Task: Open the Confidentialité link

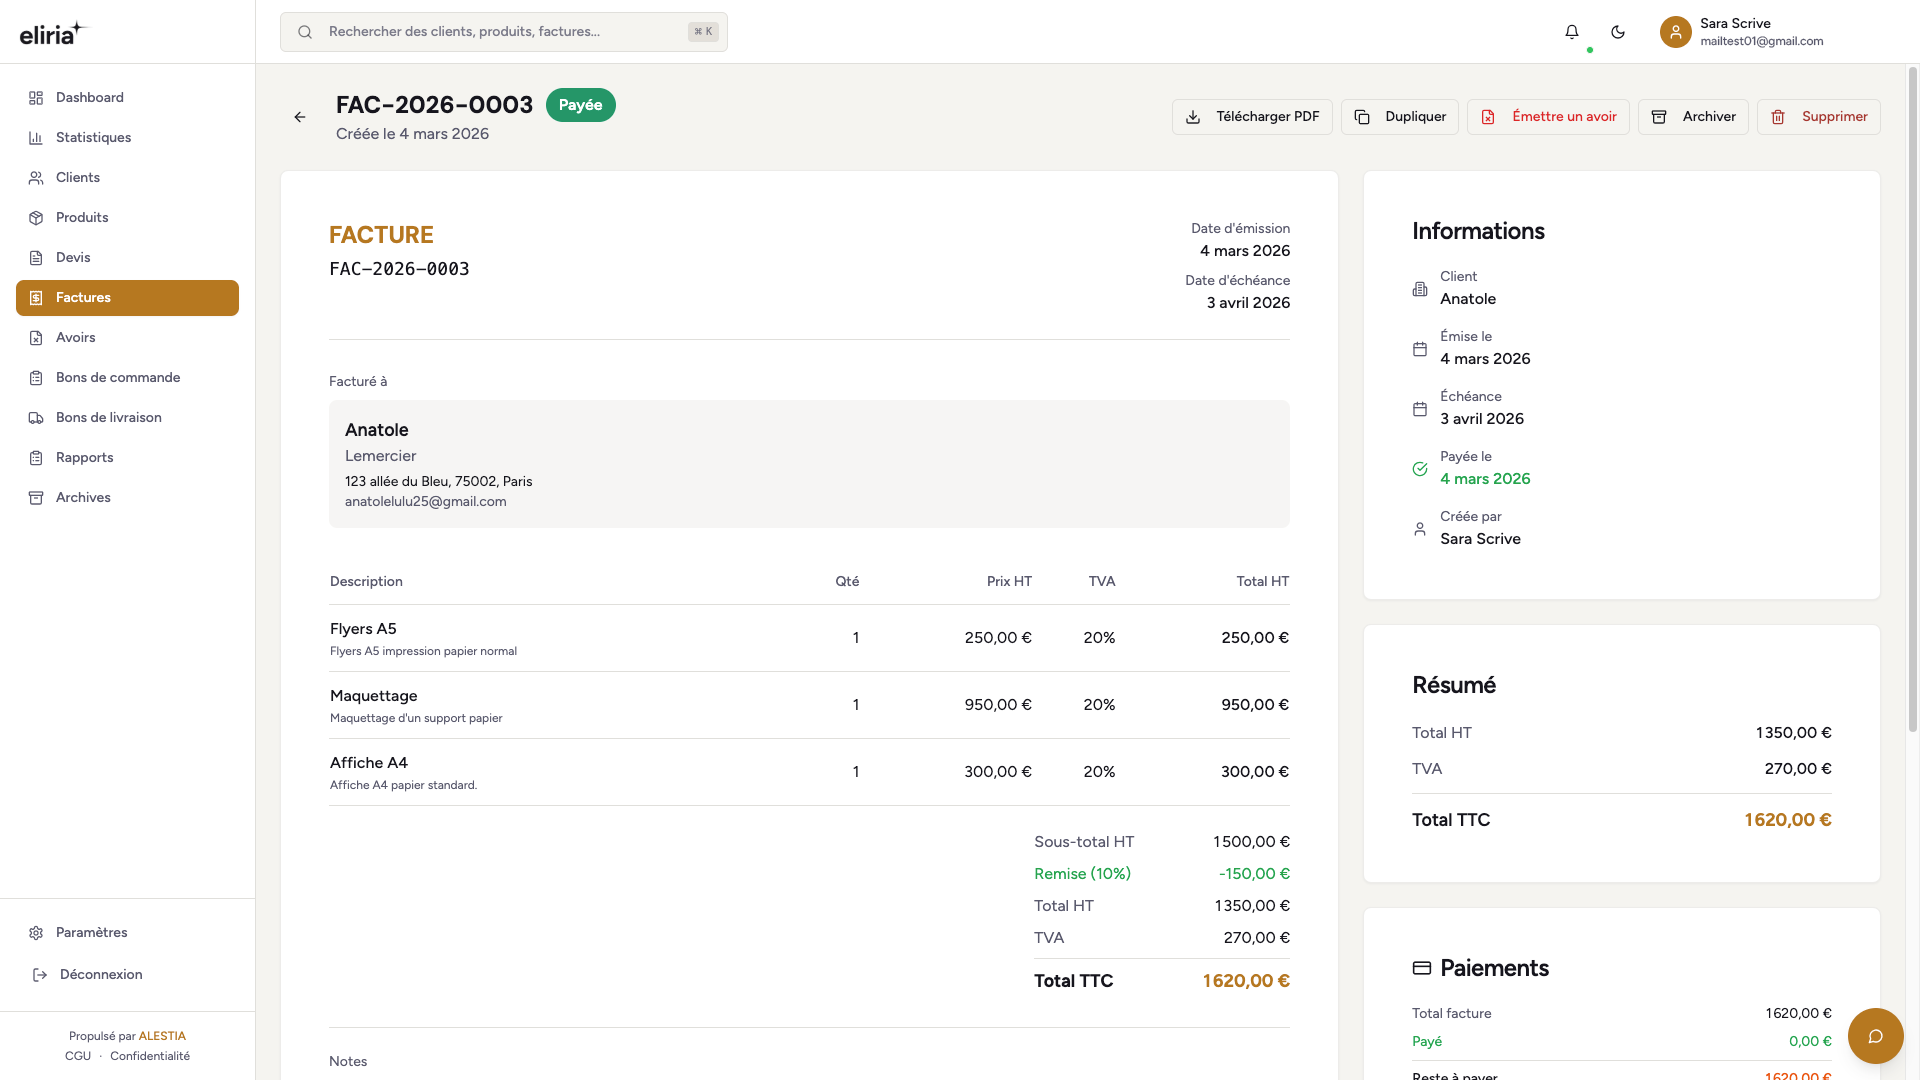Action: 150,1057
